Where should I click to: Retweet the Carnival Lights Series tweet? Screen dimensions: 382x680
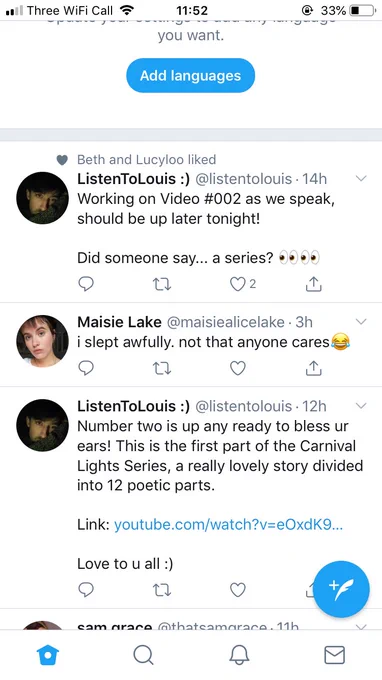pyautogui.click(x=162, y=590)
